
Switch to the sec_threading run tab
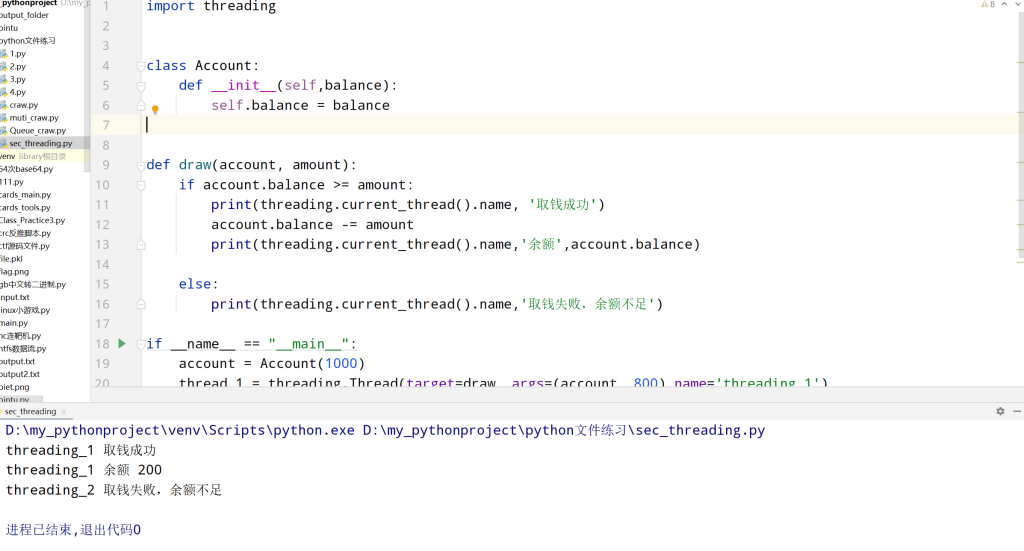pyautogui.click(x=30, y=411)
